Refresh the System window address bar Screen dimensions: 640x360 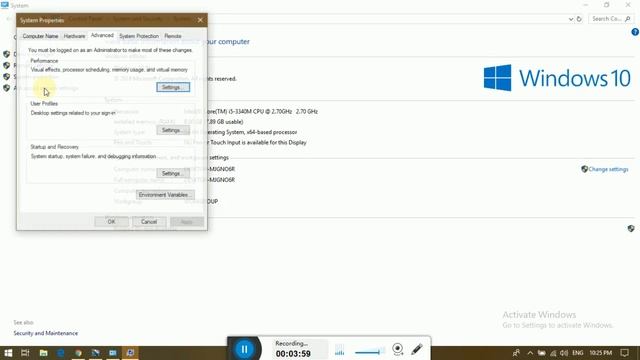coord(579,19)
